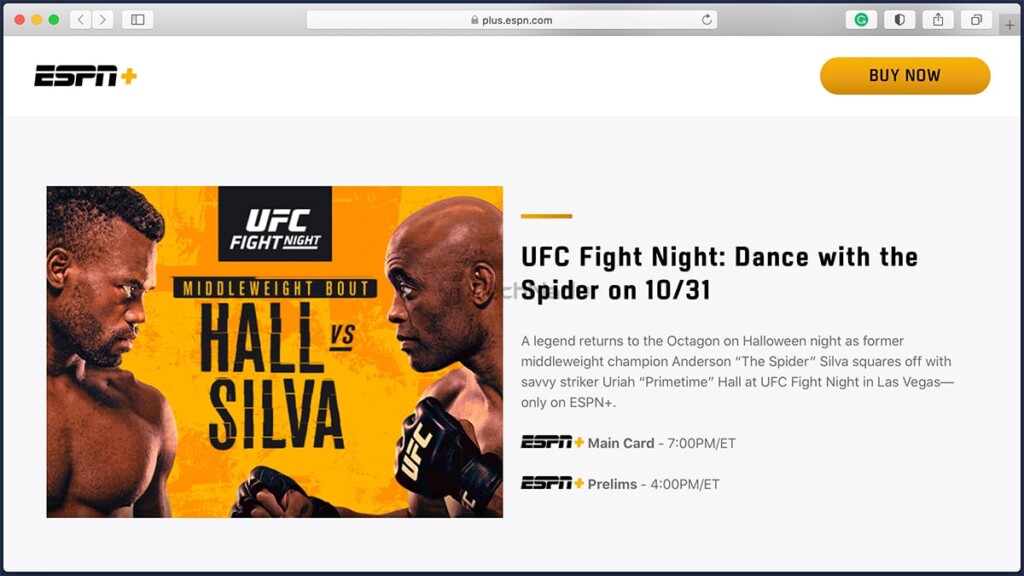The height and width of the screenshot is (576, 1024).
Task: Click the ESPN+ logo in header
Action: click(x=86, y=76)
